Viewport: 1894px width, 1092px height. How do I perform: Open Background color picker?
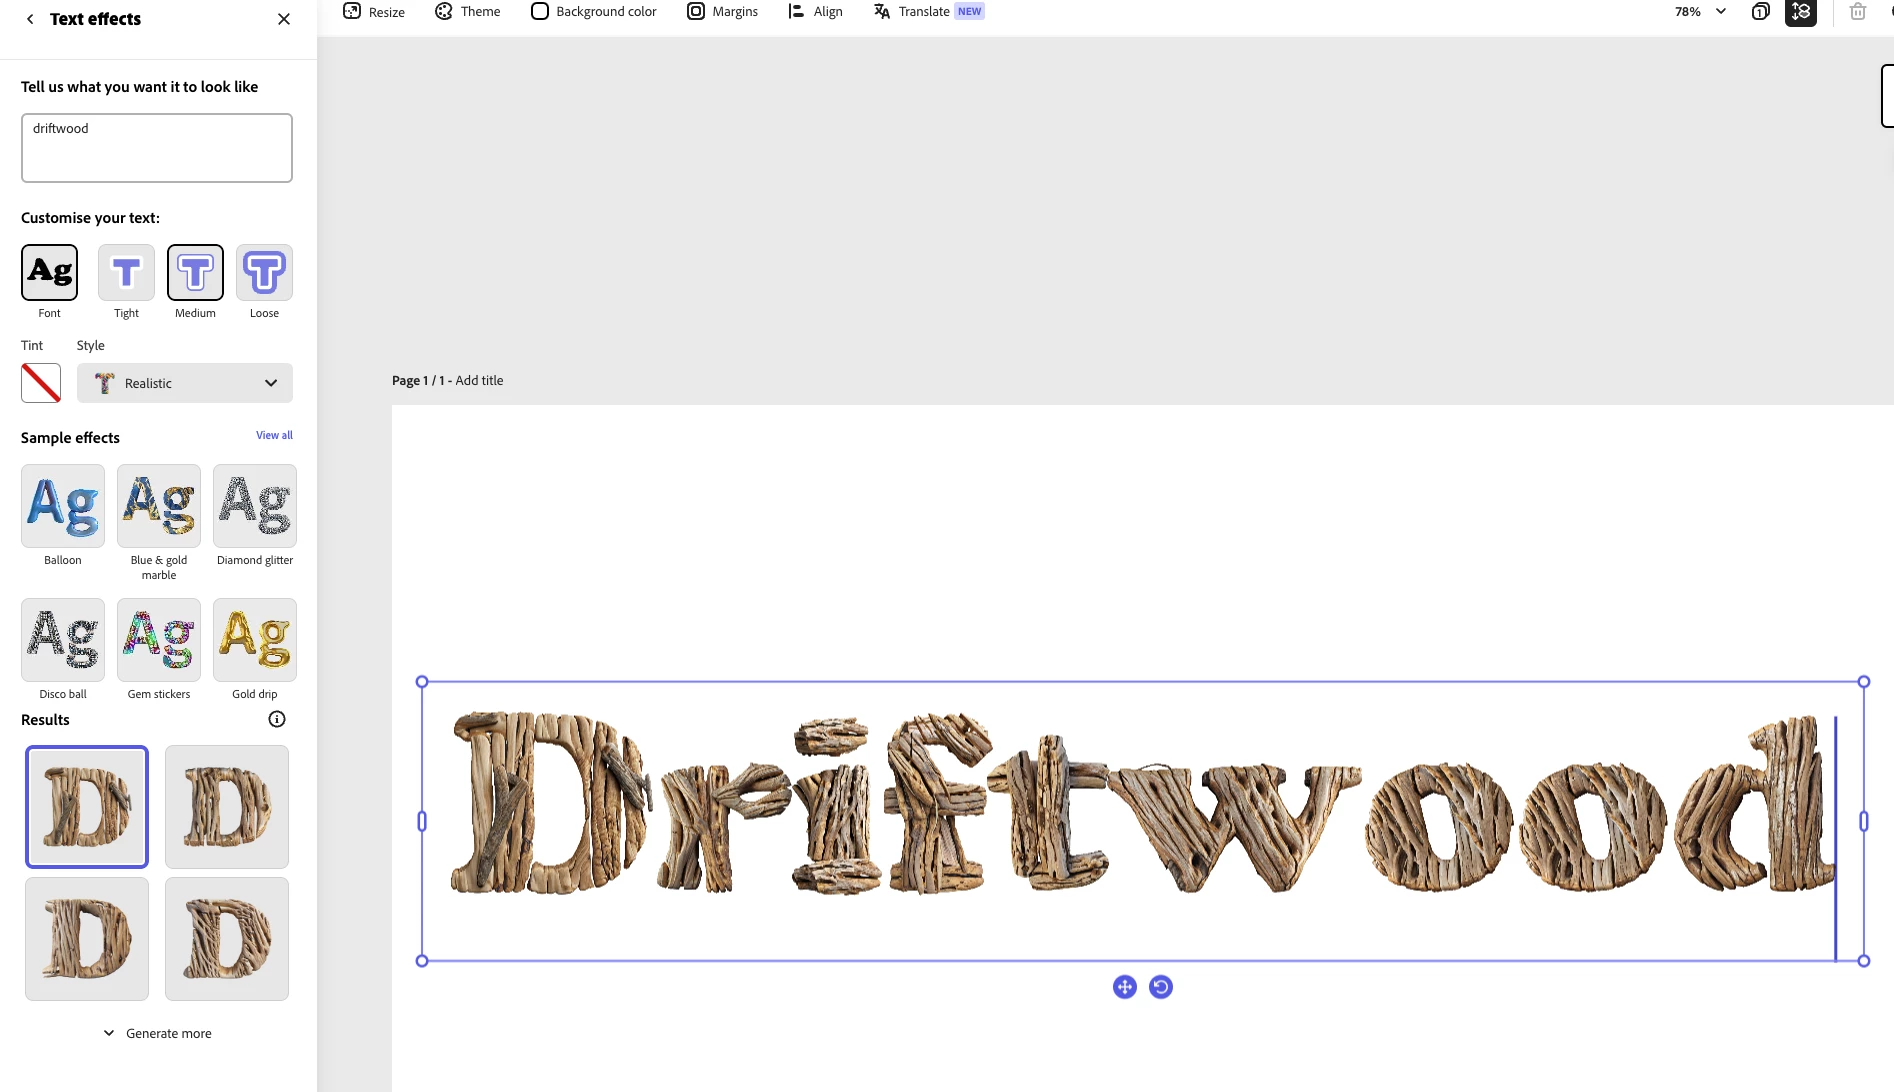[x=594, y=12]
